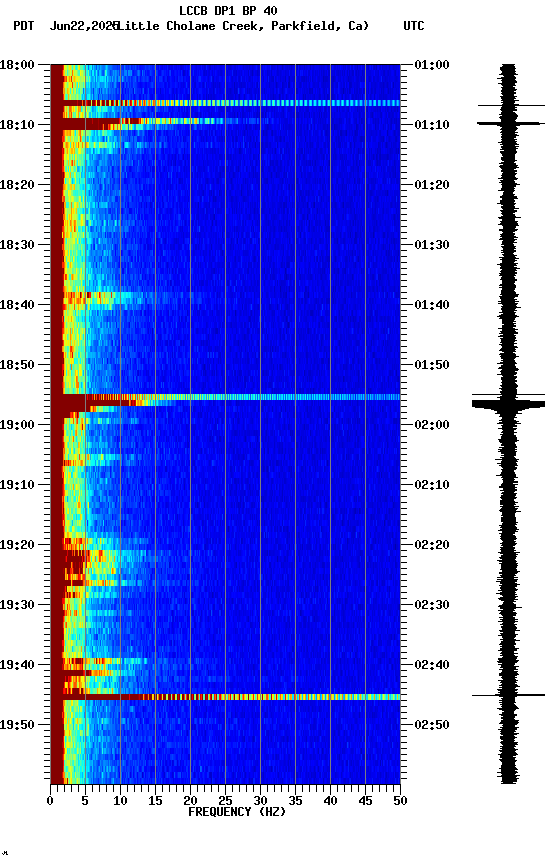Click the '01:30' UTC time label
552x864 pixels.
click(x=432, y=245)
